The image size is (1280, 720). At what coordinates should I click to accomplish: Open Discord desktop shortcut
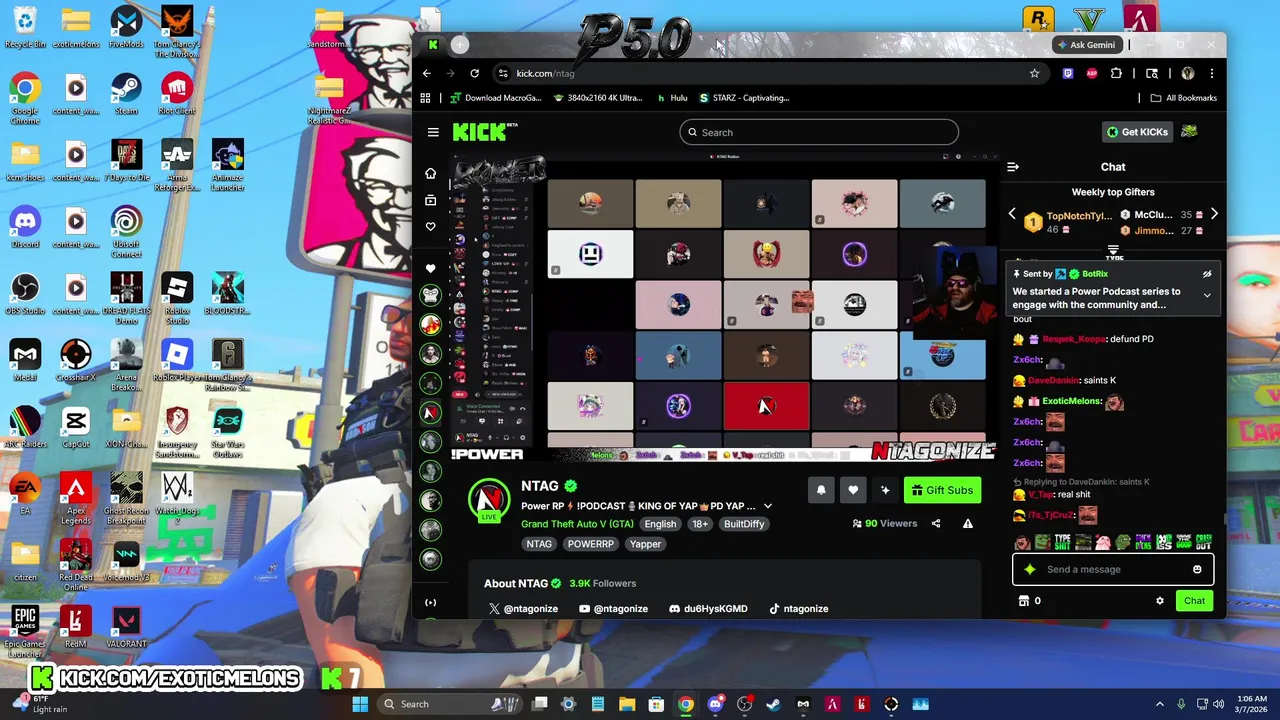tap(25, 228)
